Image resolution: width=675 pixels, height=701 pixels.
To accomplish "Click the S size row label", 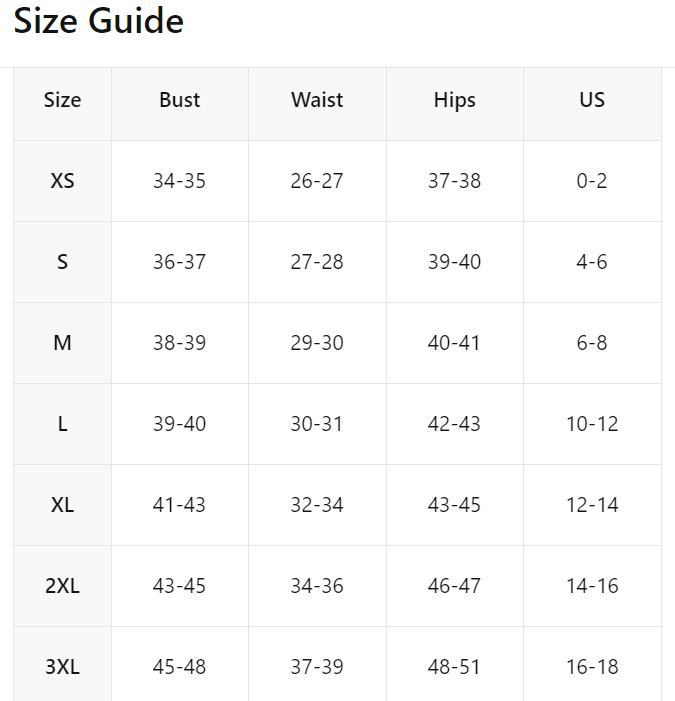I will click(x=62, y=262).
